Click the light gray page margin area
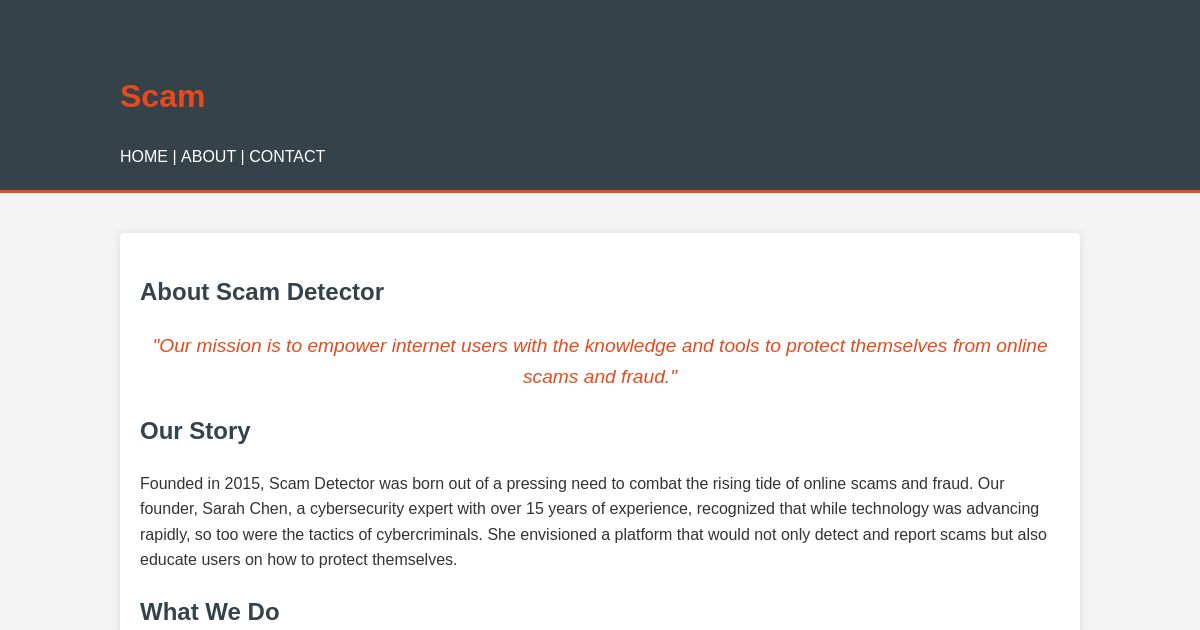 tap(60, 400)
